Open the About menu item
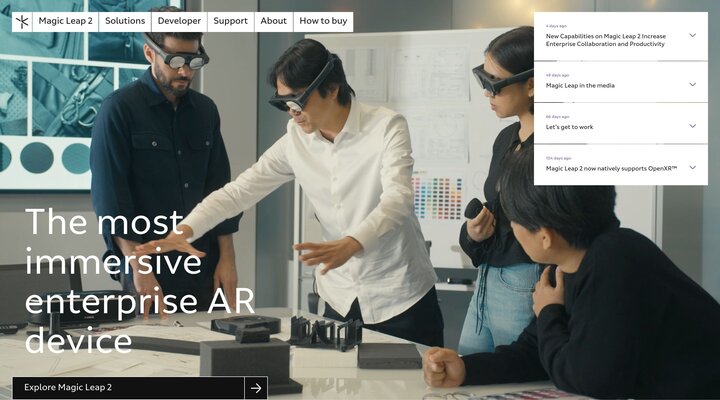Viewport: 720px width, 400px height. (273, 21)
